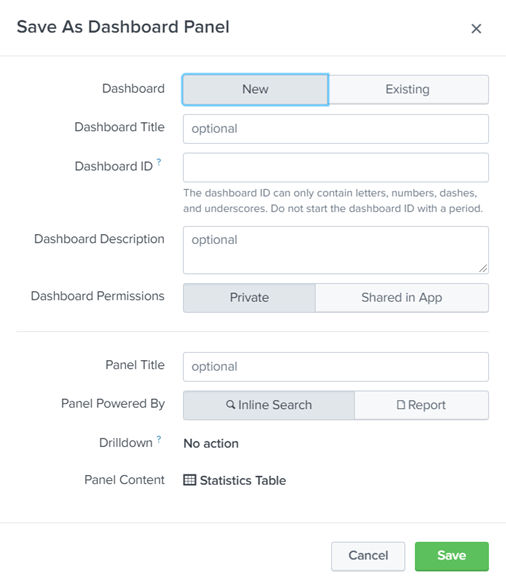Select New dashboard option
The width and height of the screenshot is (506, 587).
255,89
